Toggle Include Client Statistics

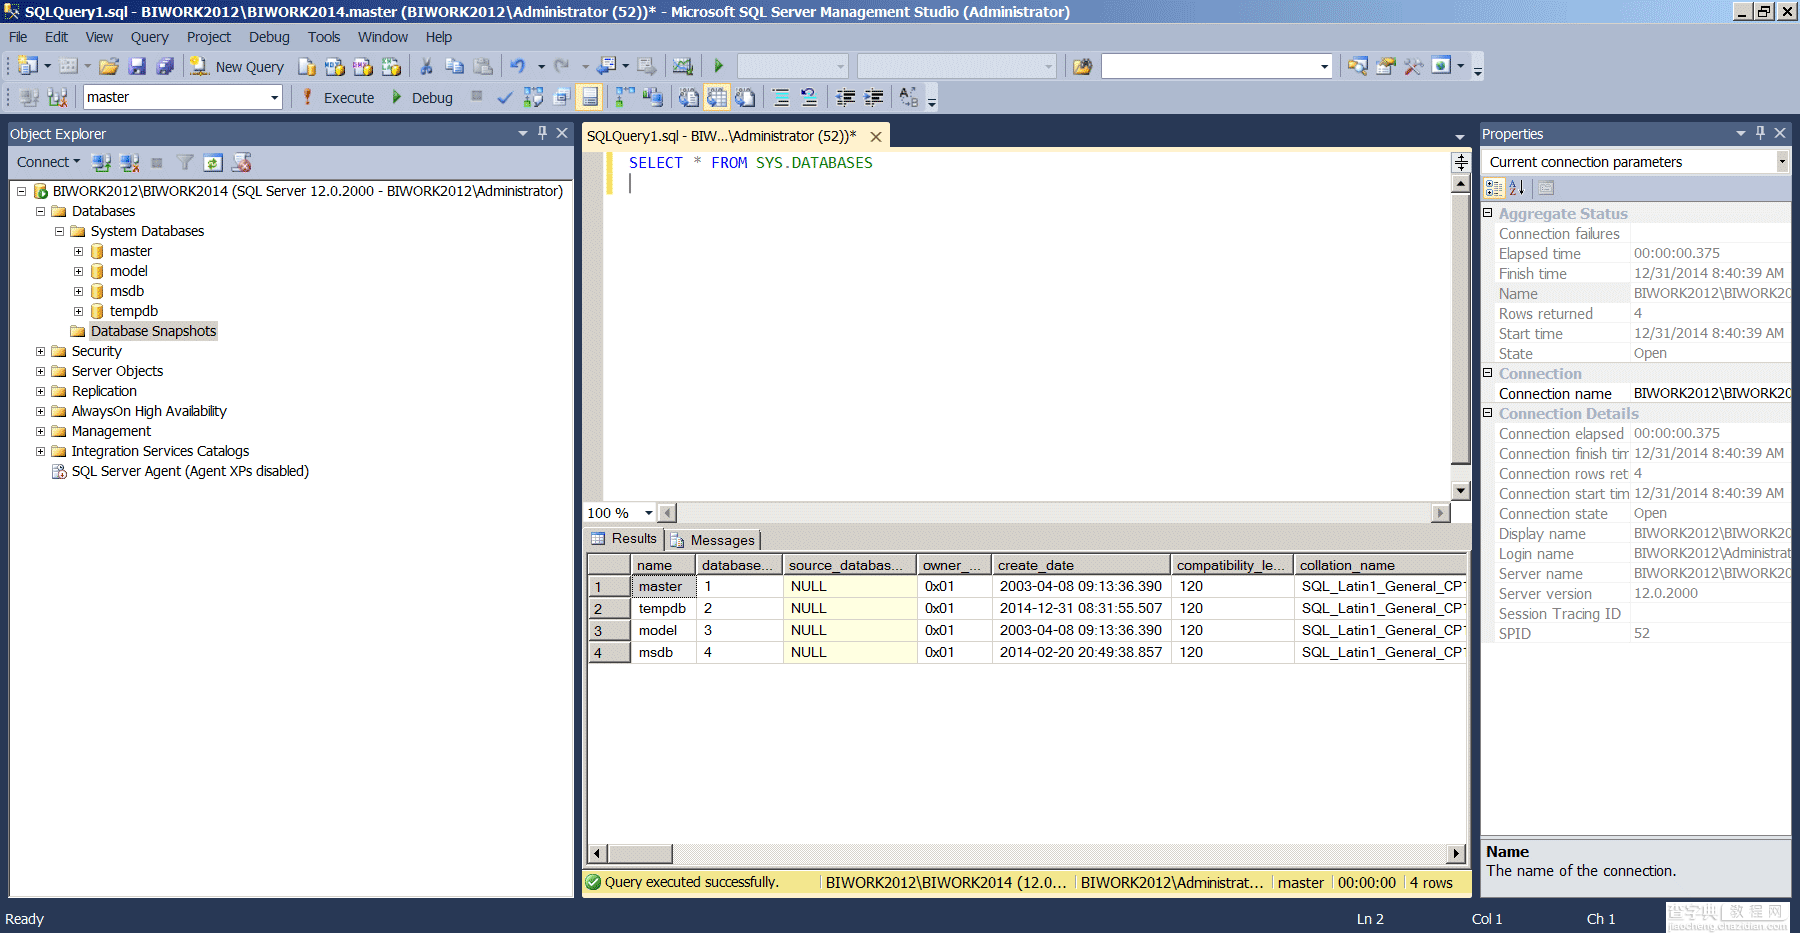pos(653,97)
